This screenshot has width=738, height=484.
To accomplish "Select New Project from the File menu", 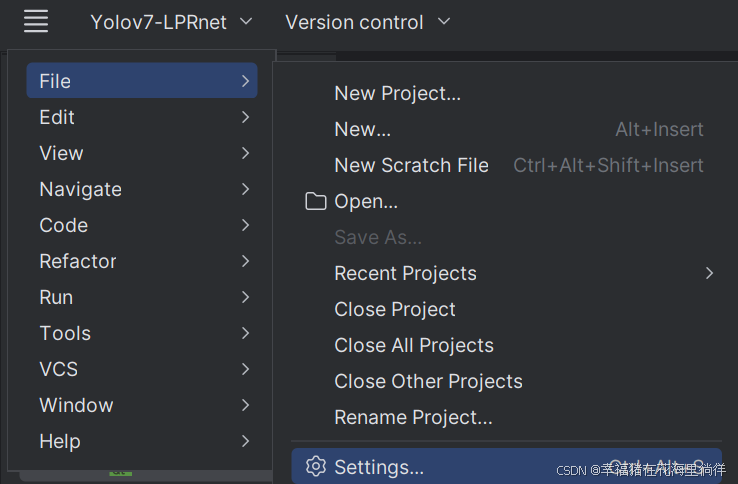I will pos(397,93).
